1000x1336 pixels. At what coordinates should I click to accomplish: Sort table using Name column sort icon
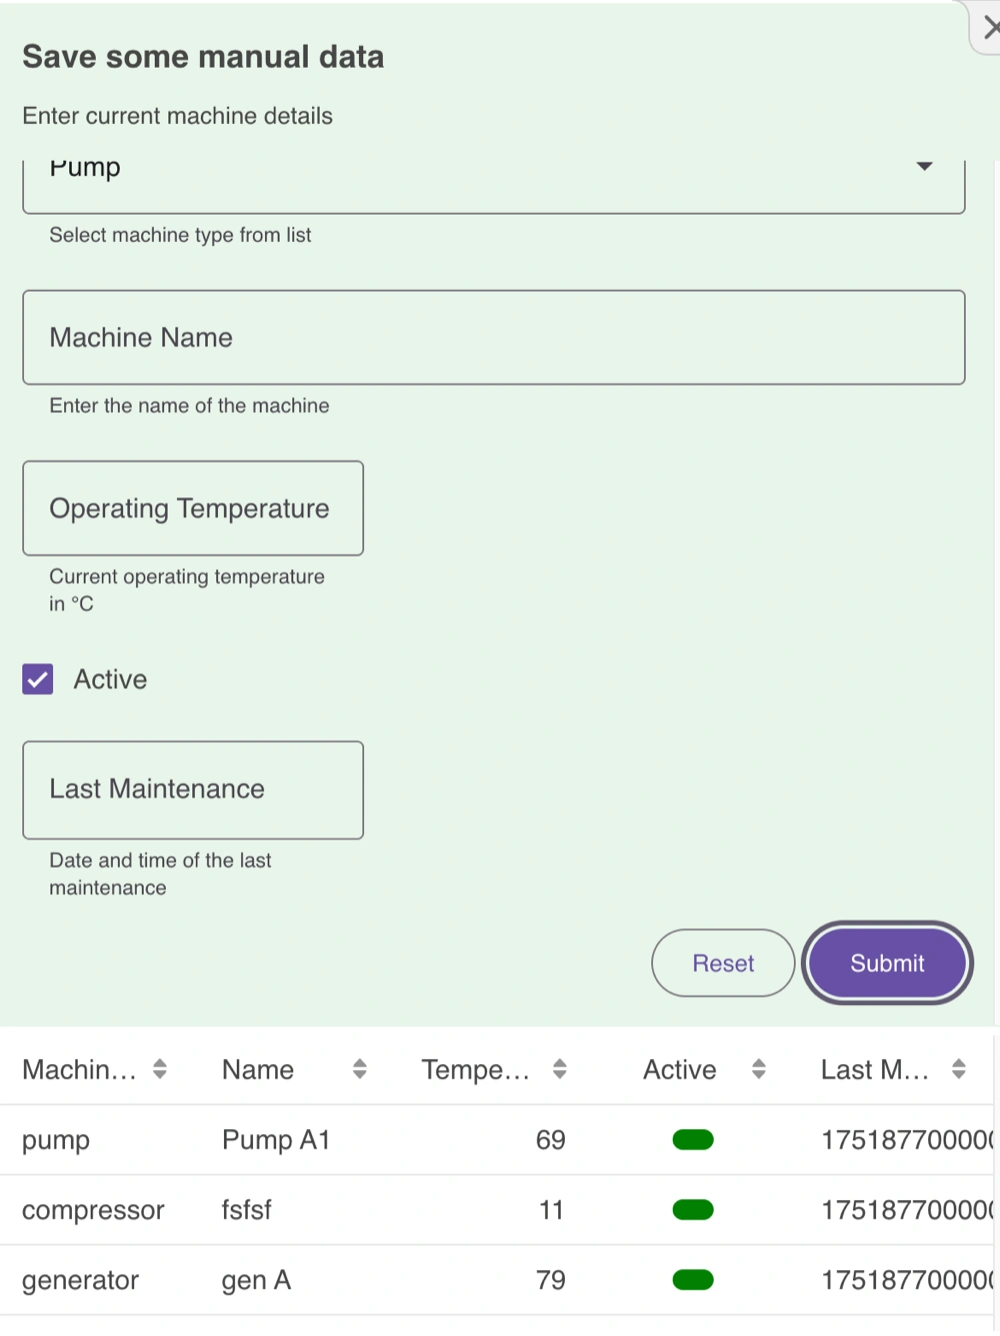click(x=360, y=1069)
